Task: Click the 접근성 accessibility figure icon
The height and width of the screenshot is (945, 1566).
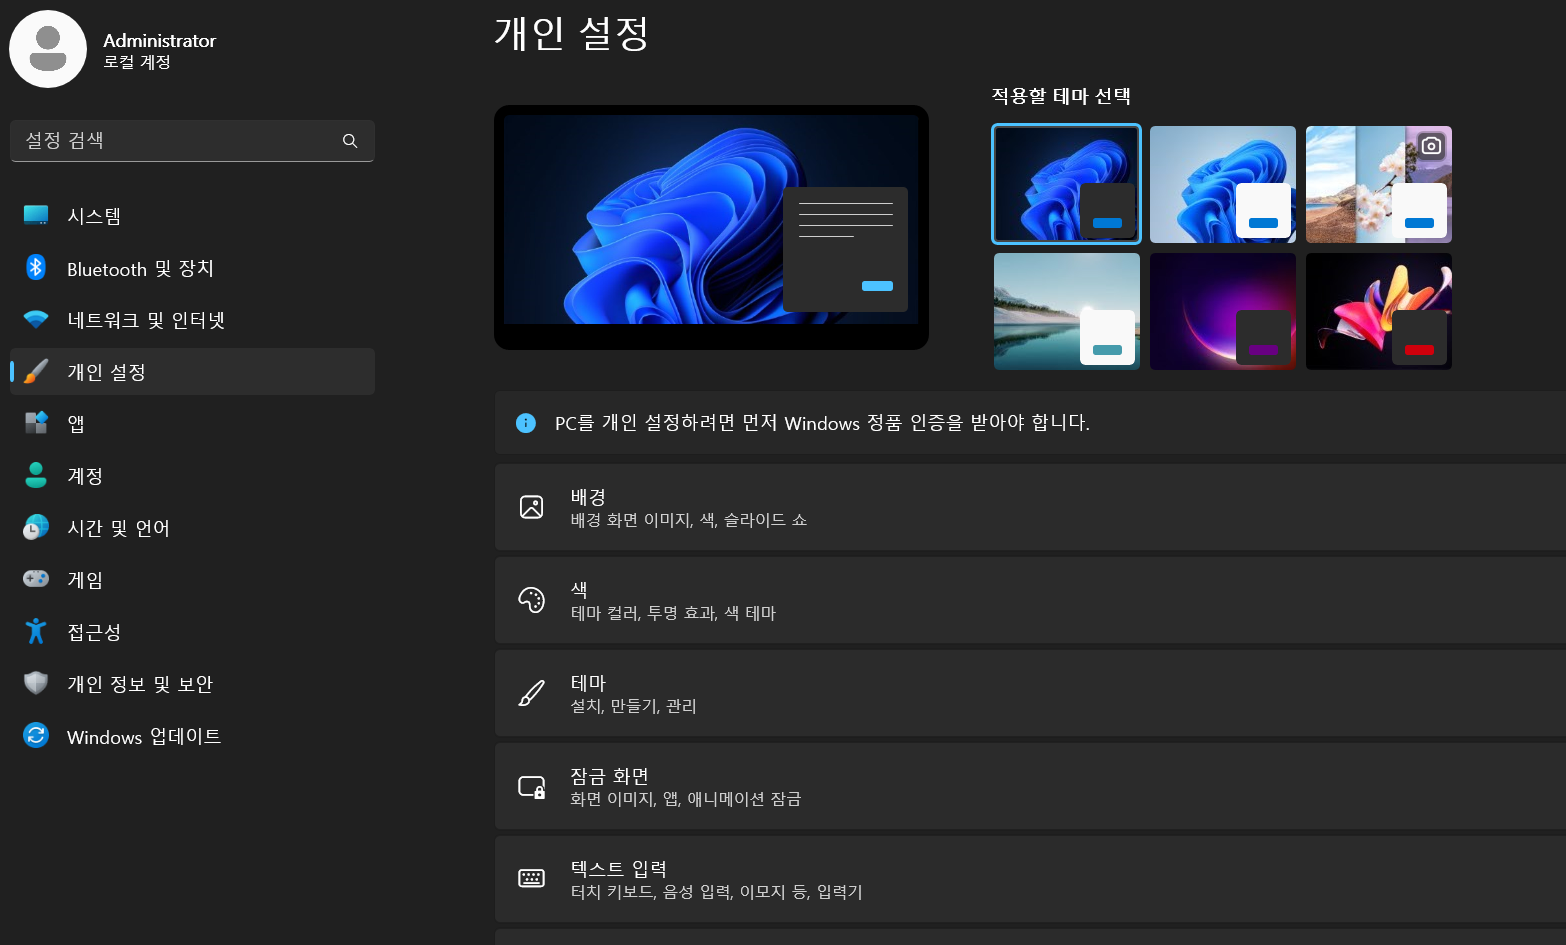Action: [x=36, y=631]
